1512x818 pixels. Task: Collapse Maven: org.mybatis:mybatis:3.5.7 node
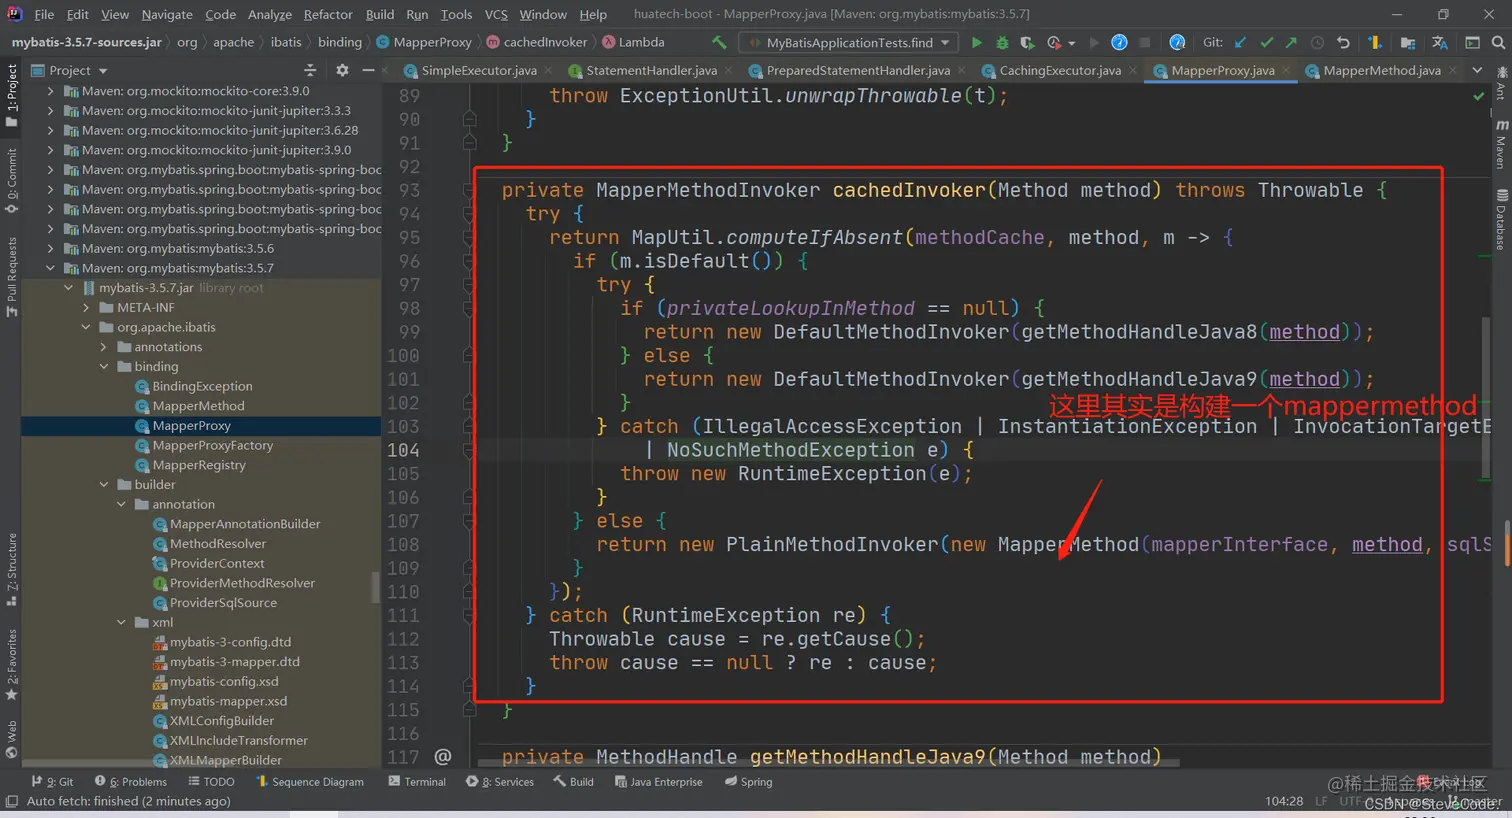pos(50,268)
